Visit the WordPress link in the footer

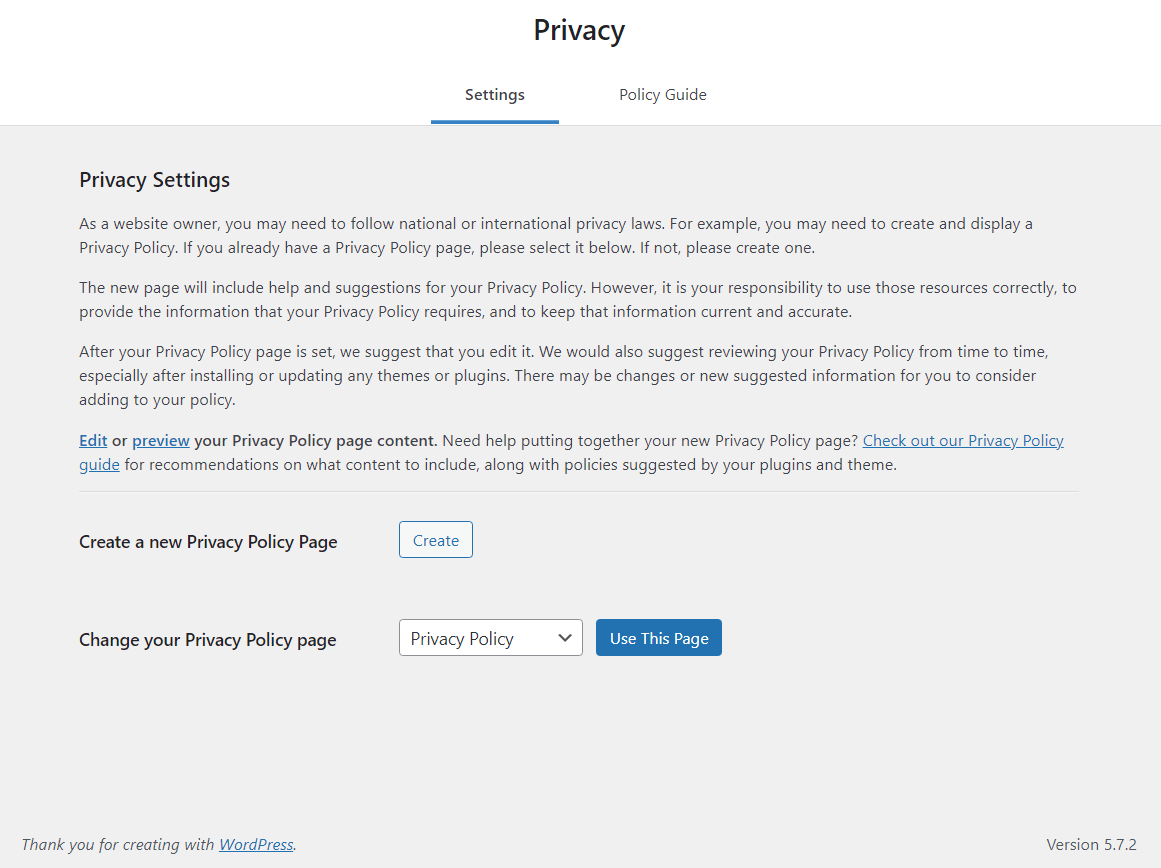255,844
